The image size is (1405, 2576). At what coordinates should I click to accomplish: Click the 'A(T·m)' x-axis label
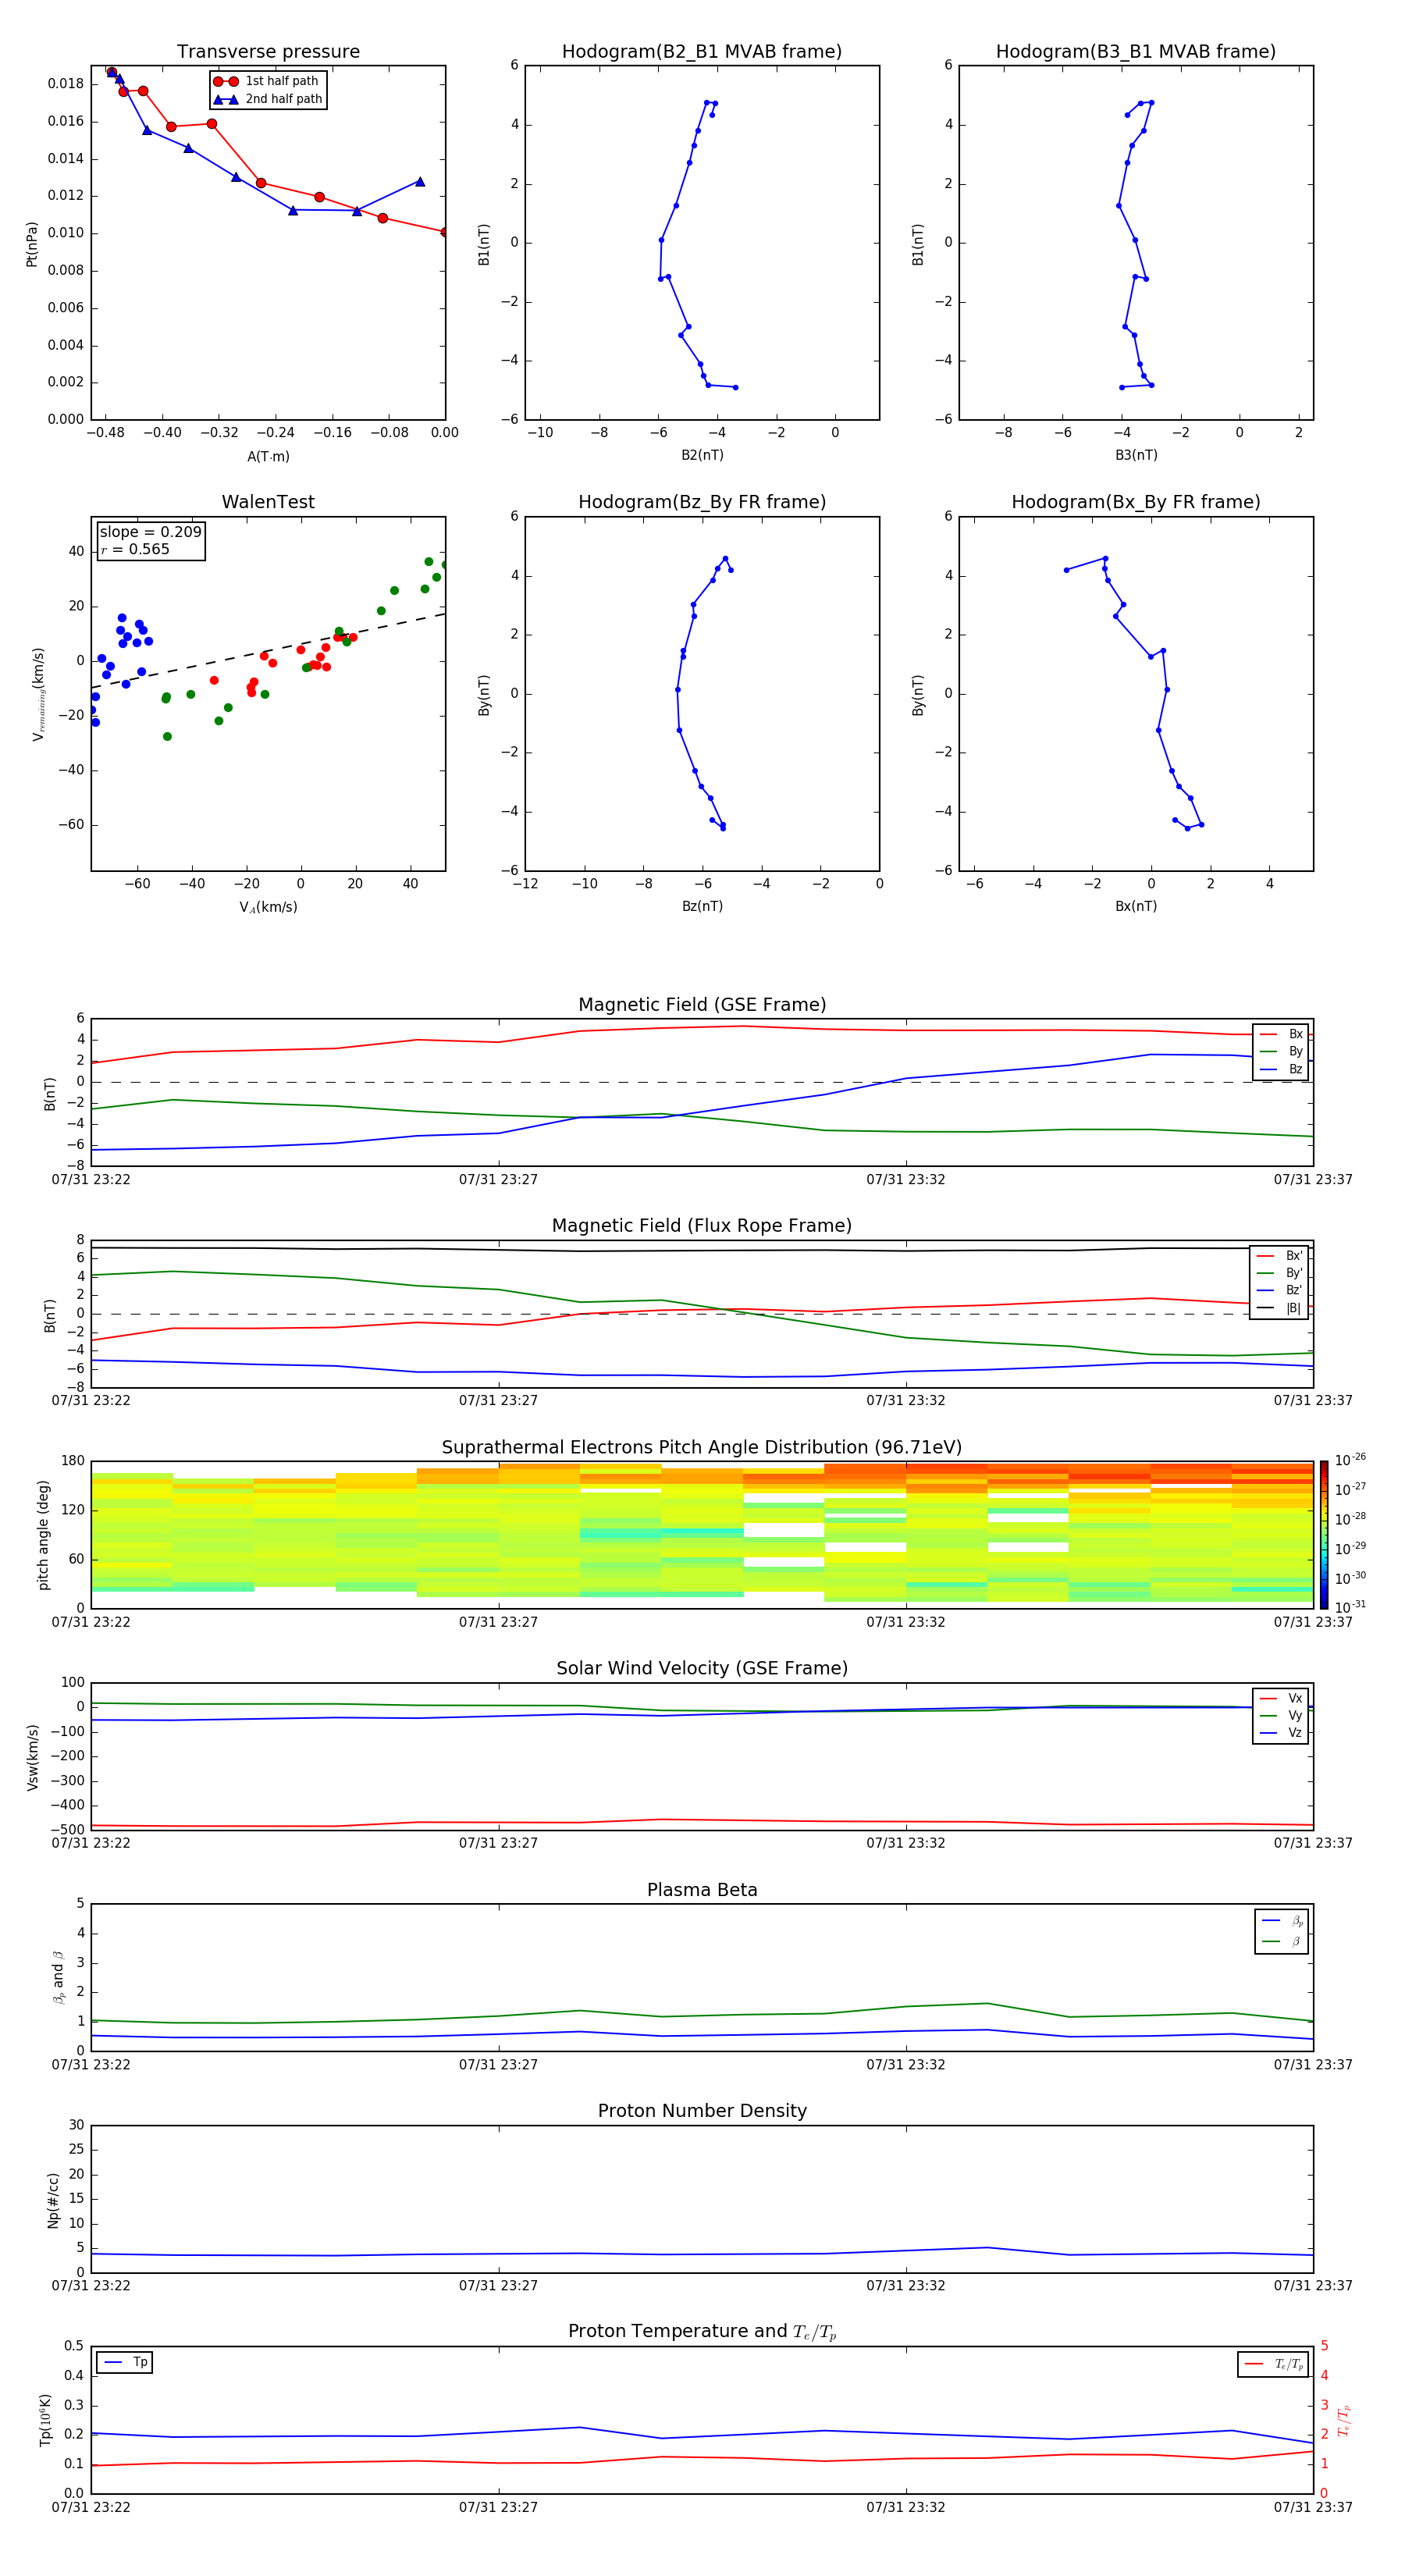268,457
